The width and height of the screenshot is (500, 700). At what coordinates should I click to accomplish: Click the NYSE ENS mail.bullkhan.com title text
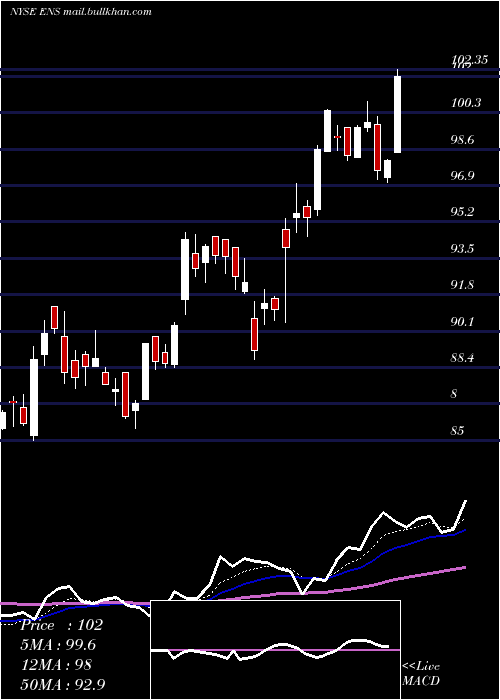pyautogui.click(x=81, y=12)
